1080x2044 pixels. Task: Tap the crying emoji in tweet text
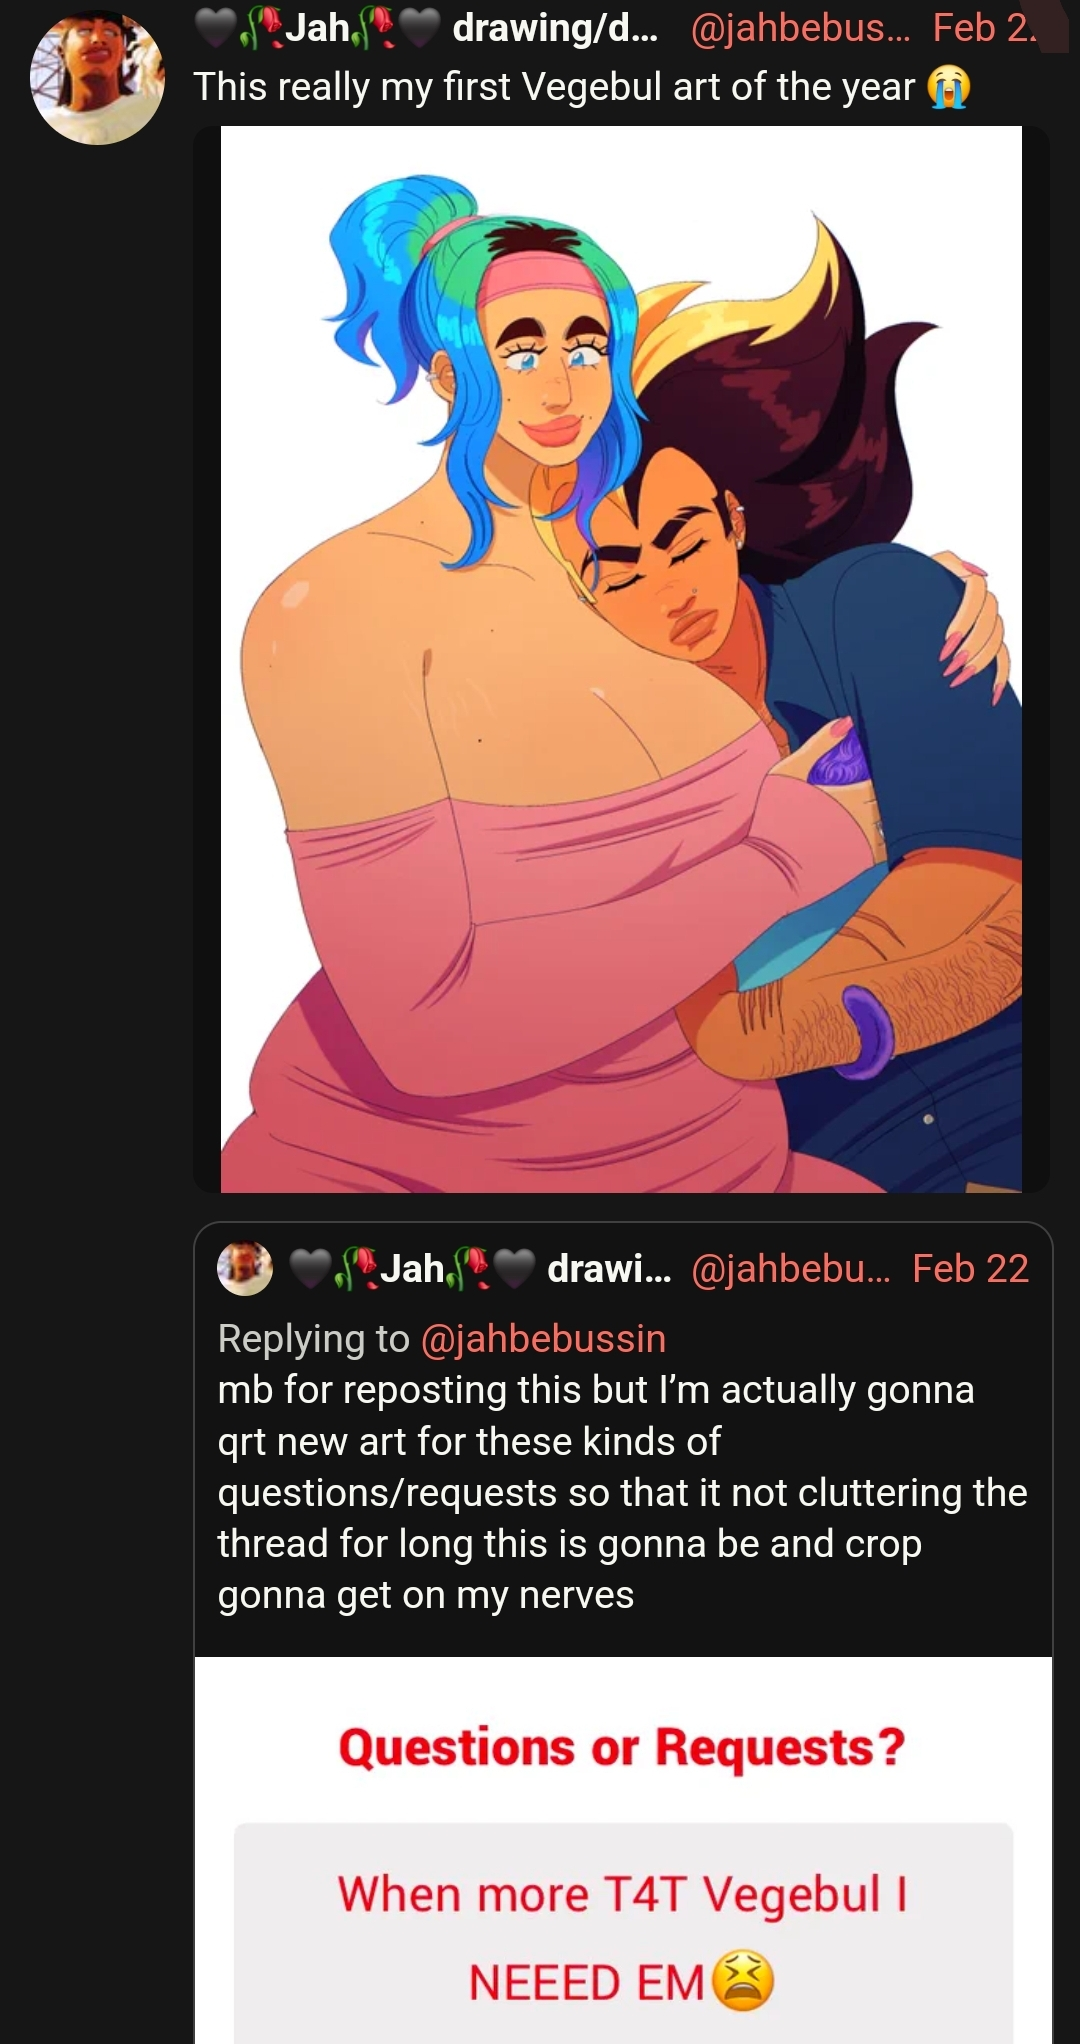tap(948, 87)
